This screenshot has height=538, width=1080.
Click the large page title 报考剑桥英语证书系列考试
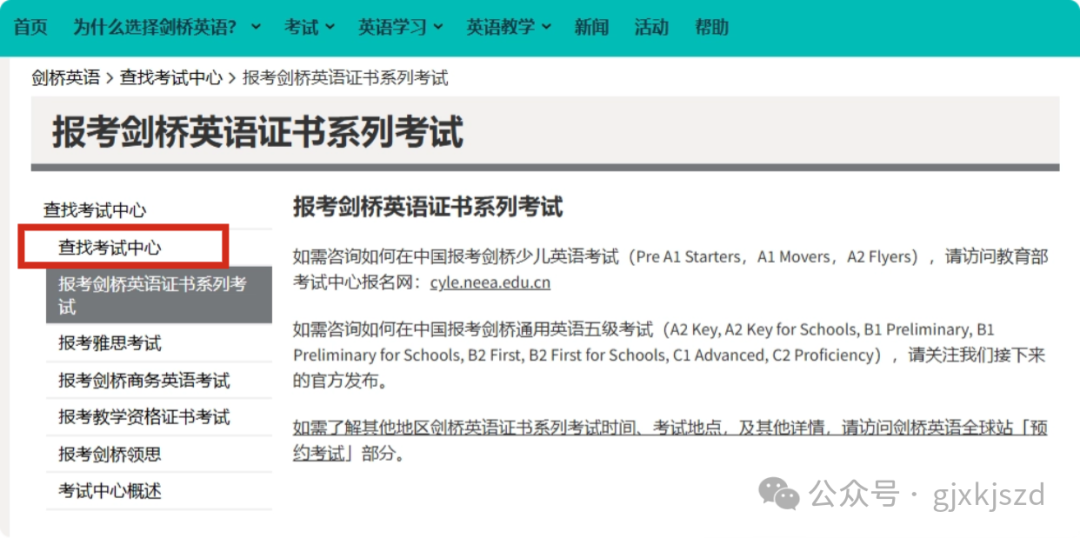click(x=258, y=132)
